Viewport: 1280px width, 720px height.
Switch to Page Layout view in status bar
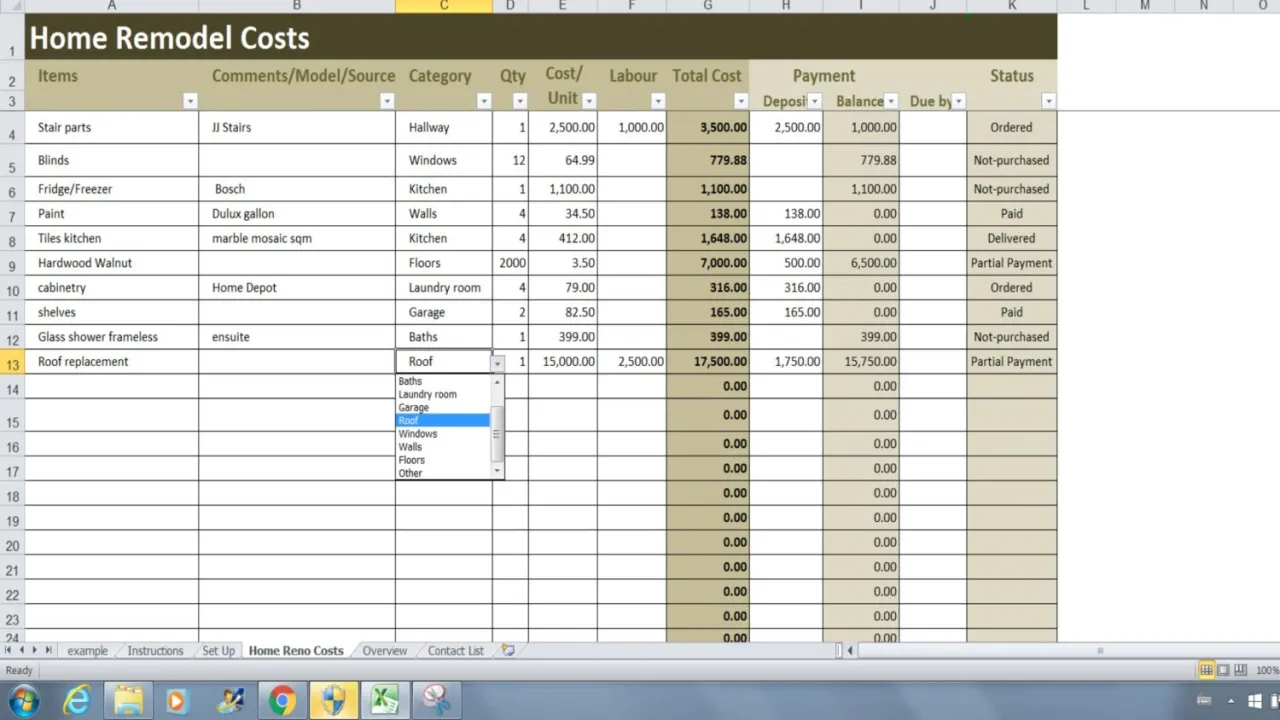tap(1223, 670)
